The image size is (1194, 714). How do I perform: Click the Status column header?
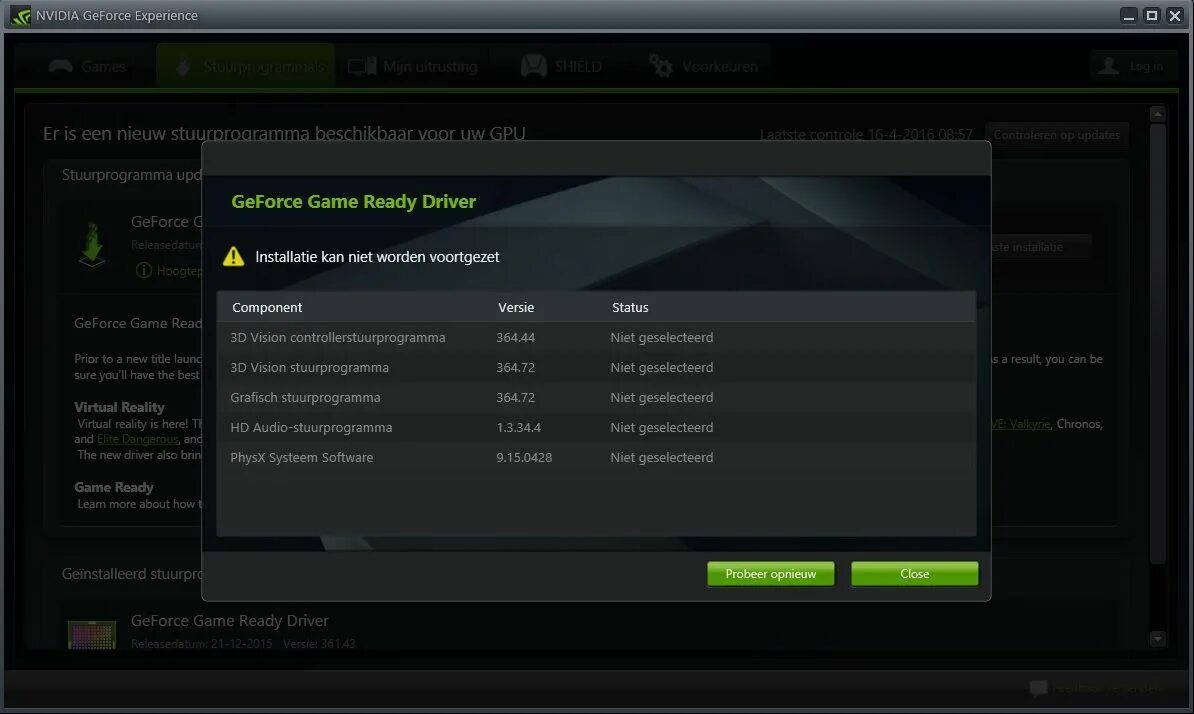click(x=630, y=308)
